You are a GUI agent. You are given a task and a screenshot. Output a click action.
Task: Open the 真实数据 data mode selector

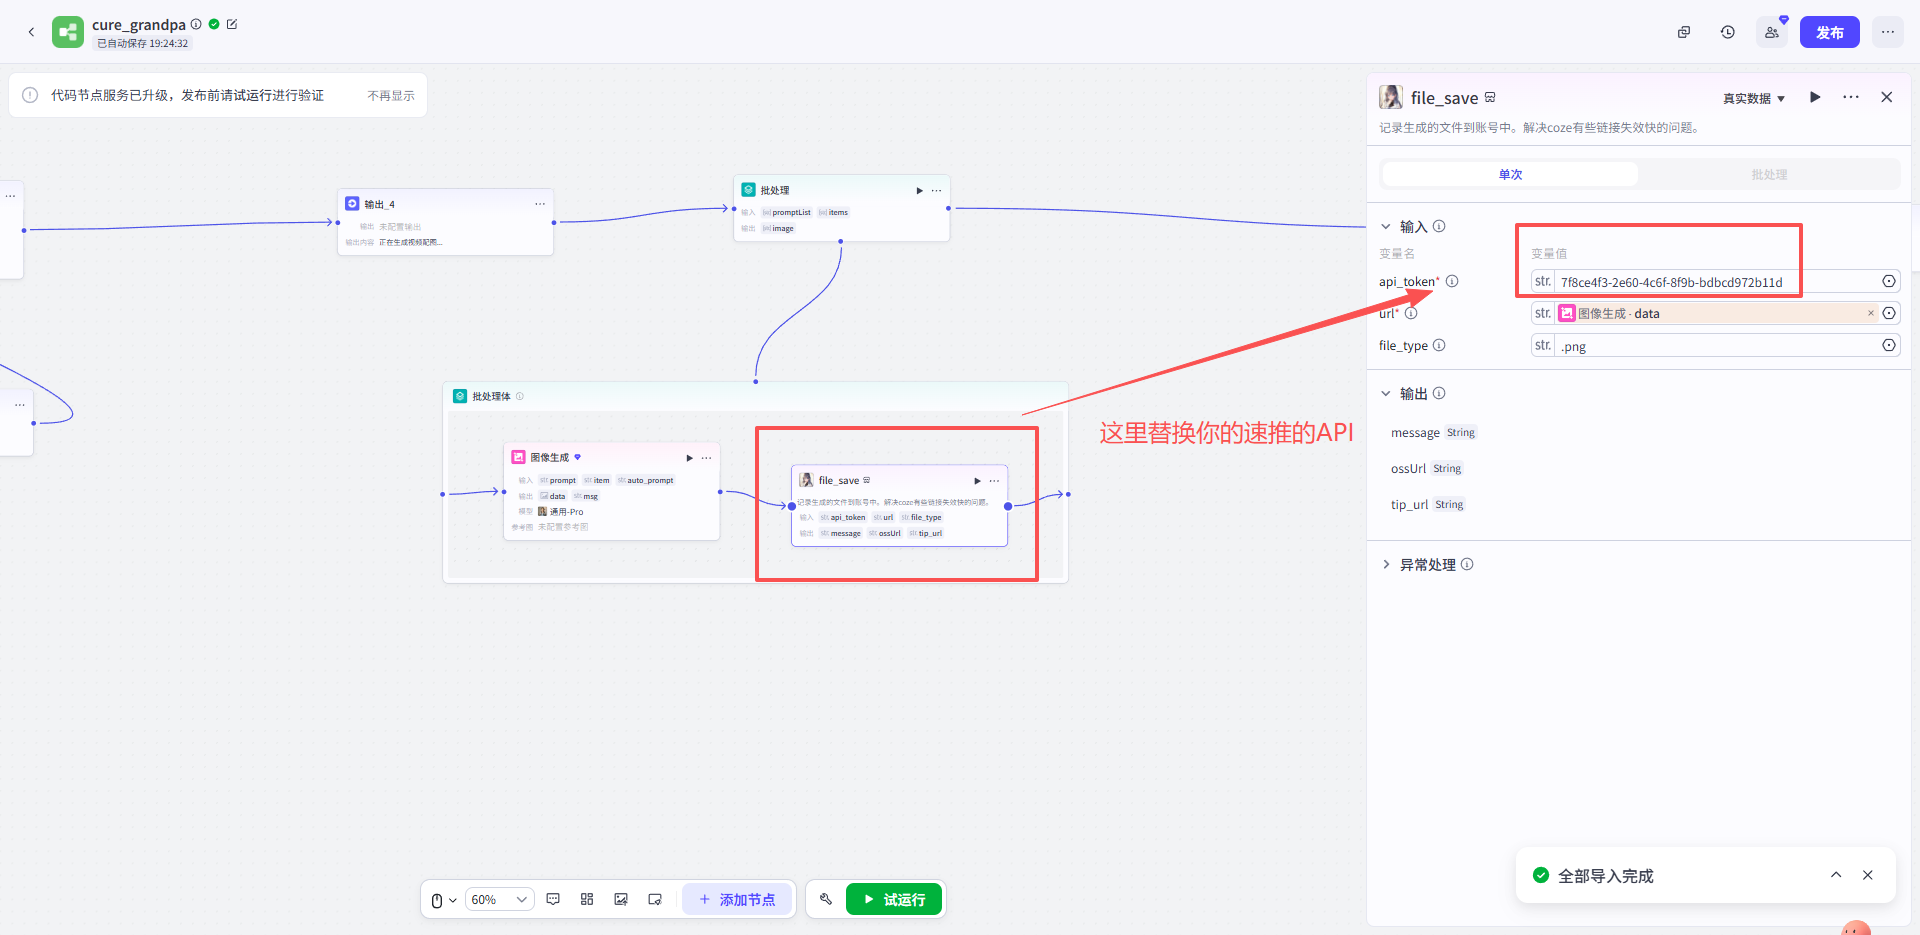pos(1752,97)
